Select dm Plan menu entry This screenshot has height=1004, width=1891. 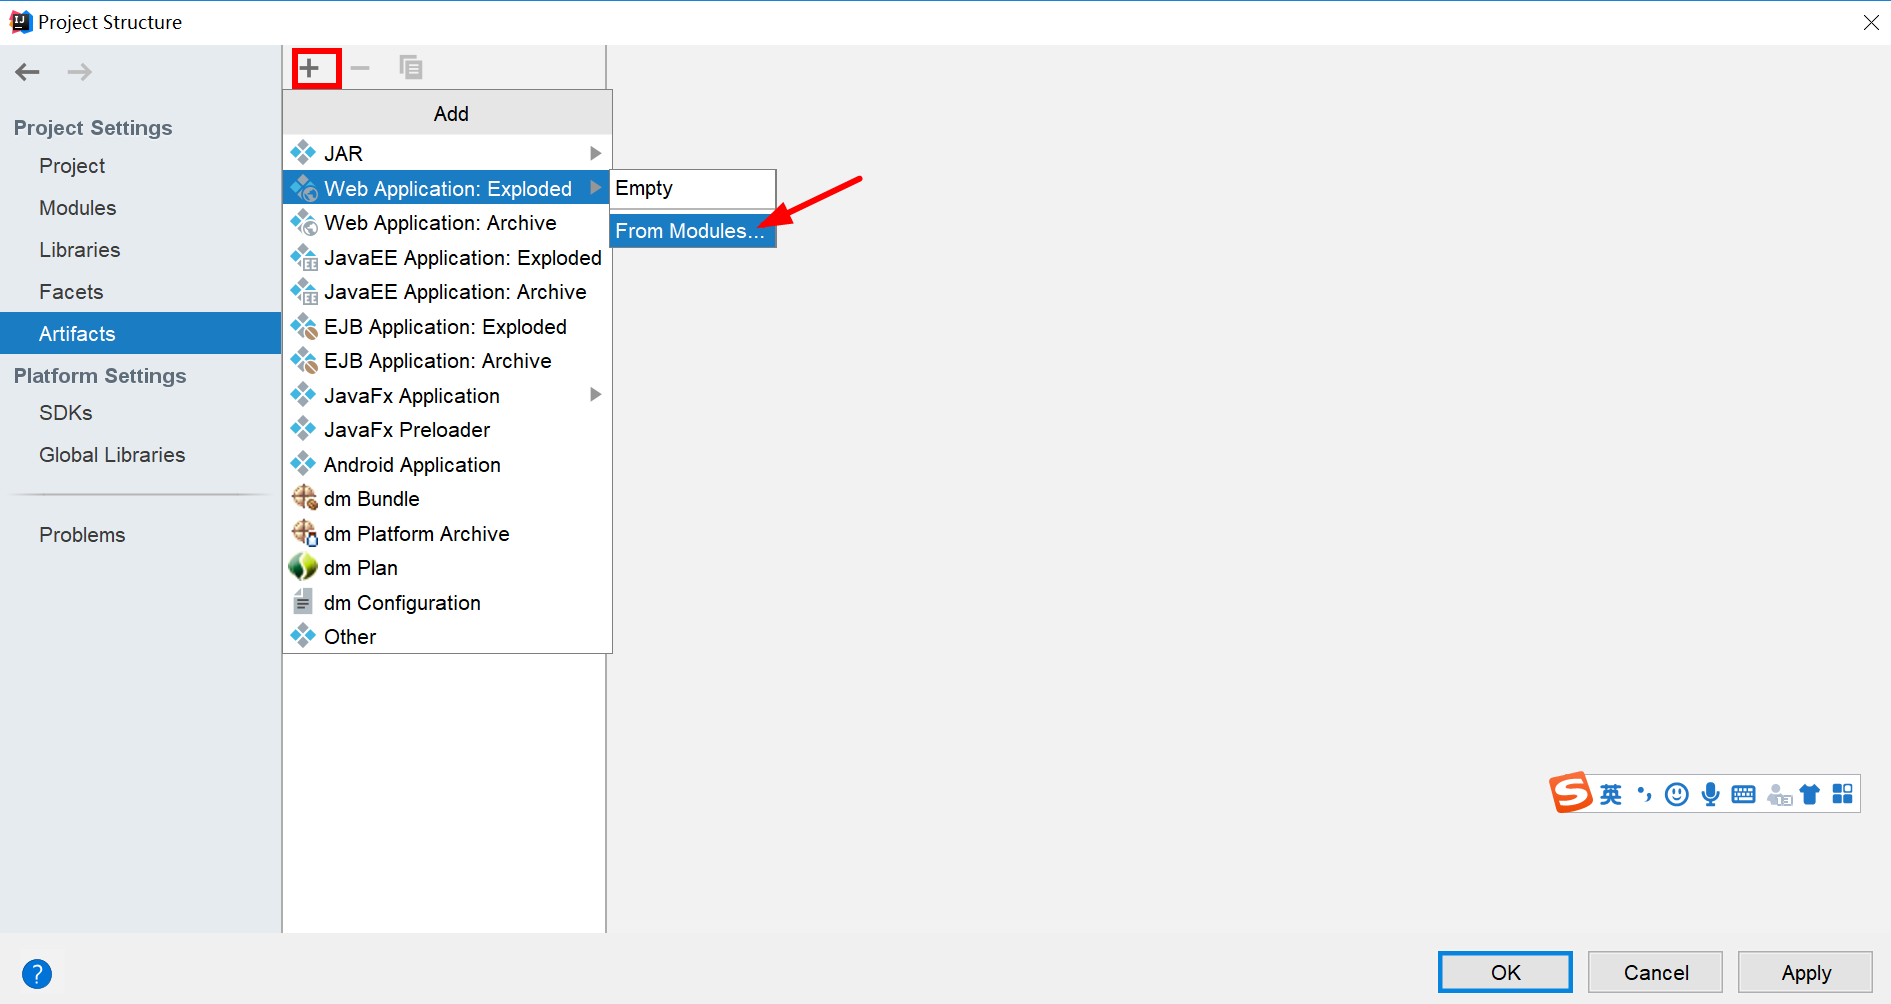pos(447,567)
